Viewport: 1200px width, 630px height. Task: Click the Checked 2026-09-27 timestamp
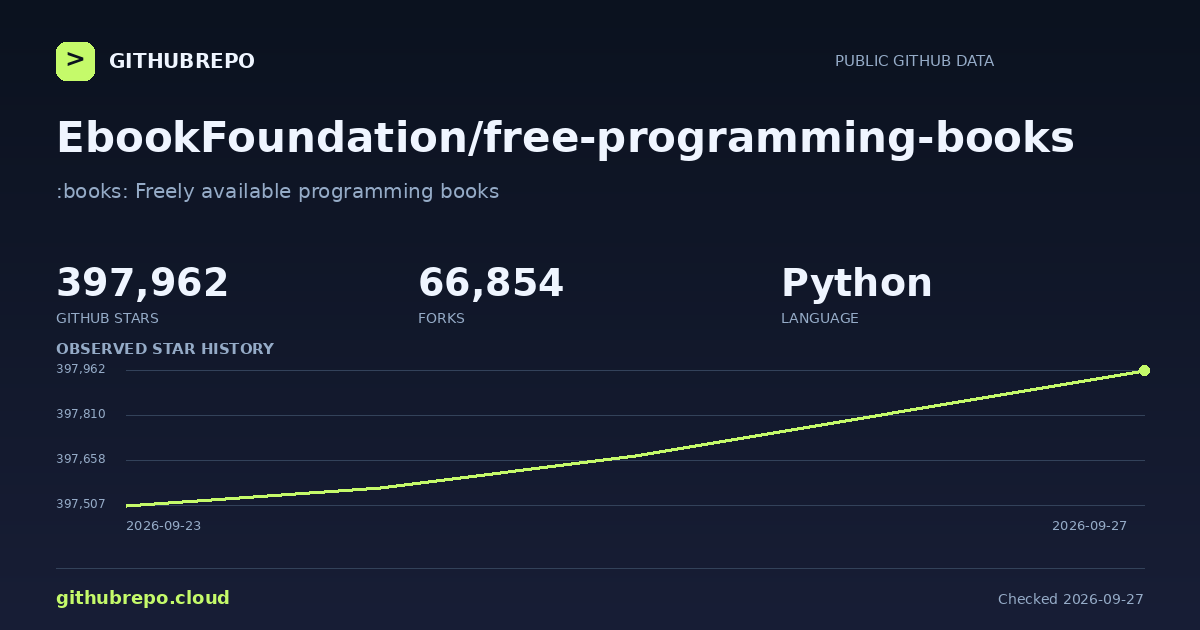coord(1070,599)
